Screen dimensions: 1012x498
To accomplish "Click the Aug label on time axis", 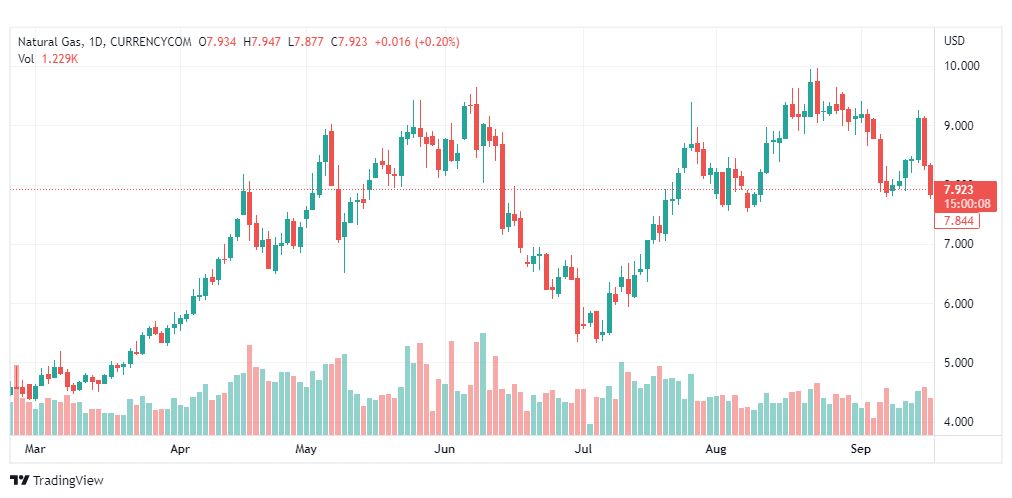I will pyautogui.click(x=716, y=448).
